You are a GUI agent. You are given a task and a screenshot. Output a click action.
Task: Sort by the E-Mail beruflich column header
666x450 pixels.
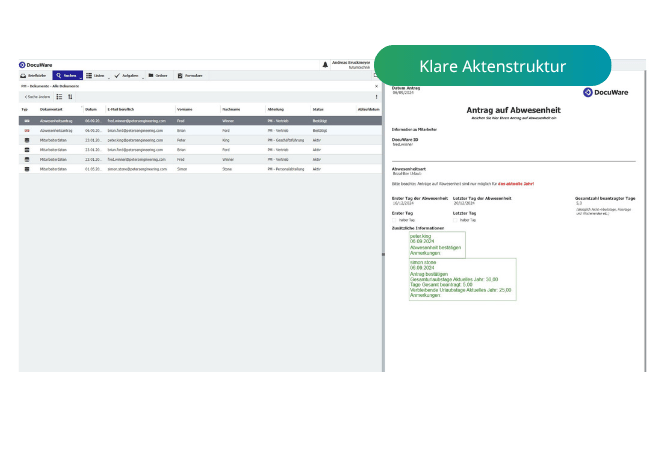pos(121,110)
